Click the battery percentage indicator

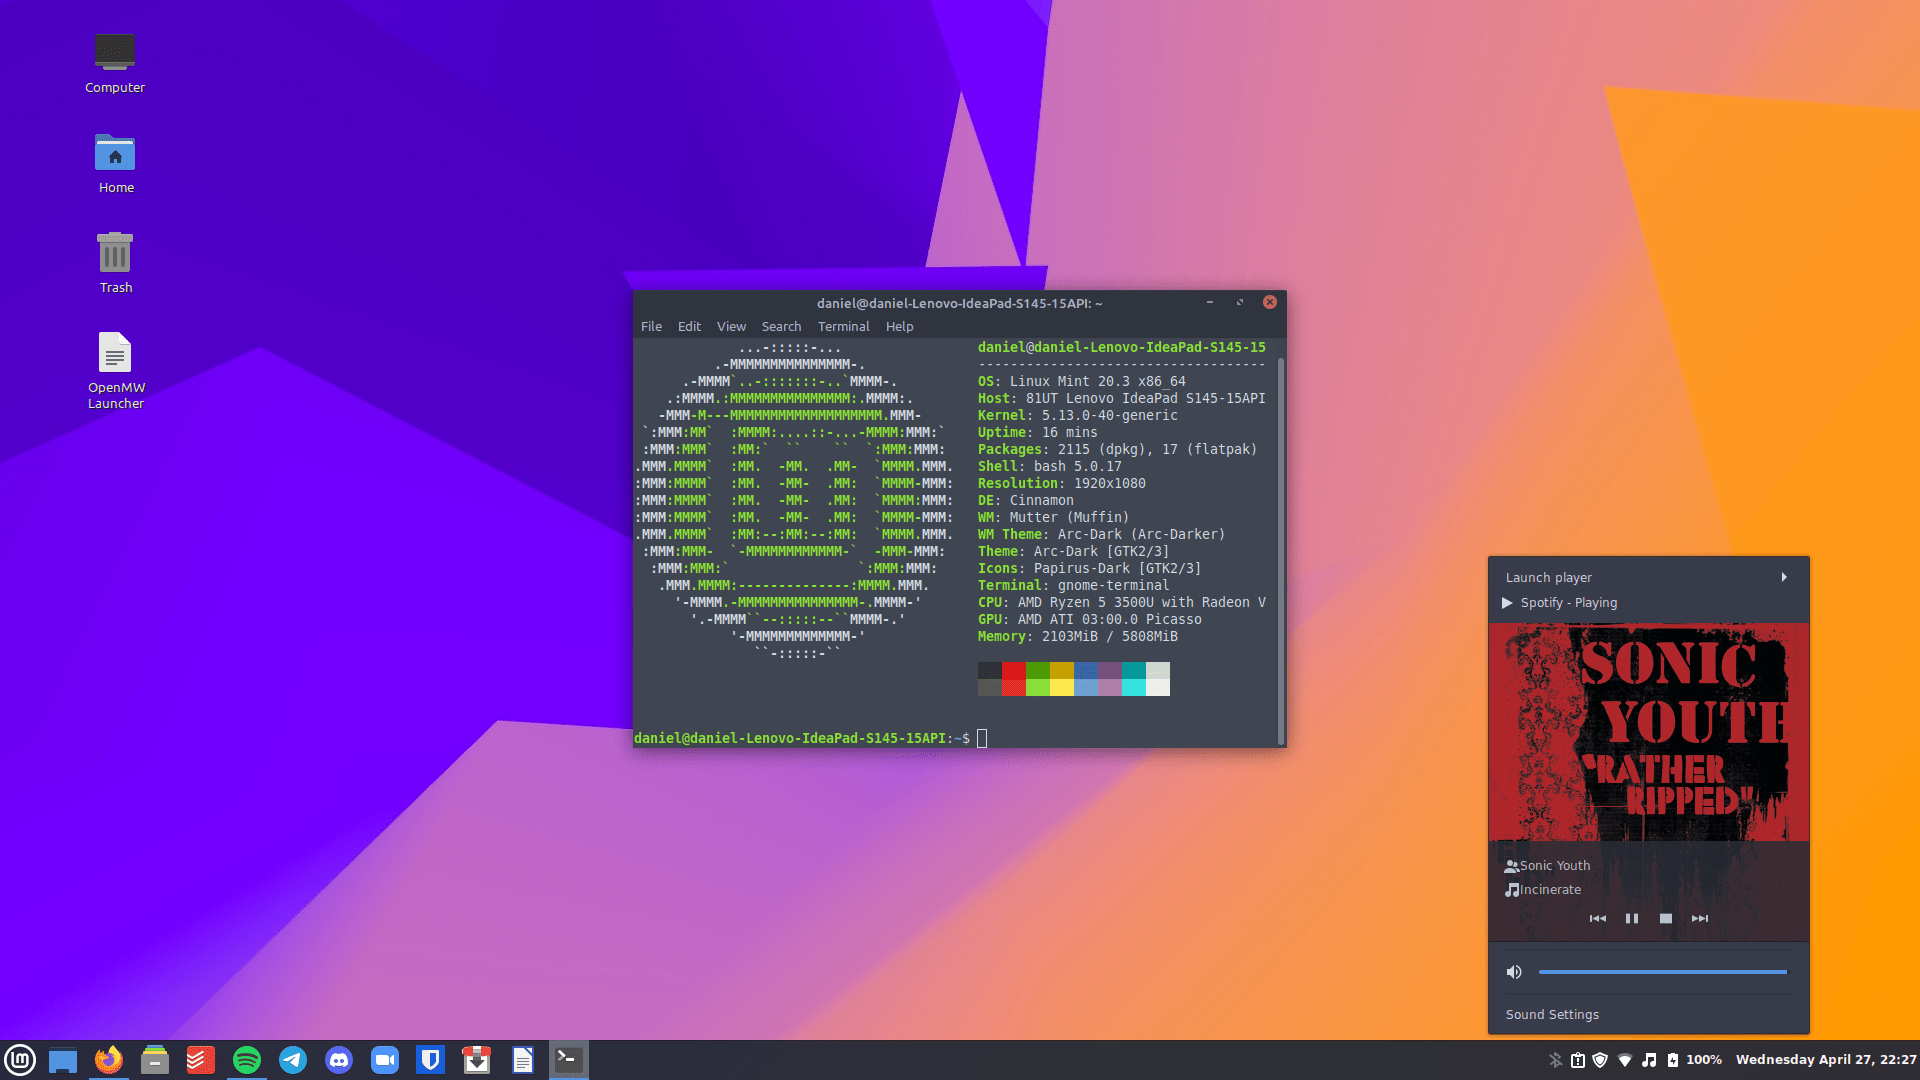click(1703, 1059)
